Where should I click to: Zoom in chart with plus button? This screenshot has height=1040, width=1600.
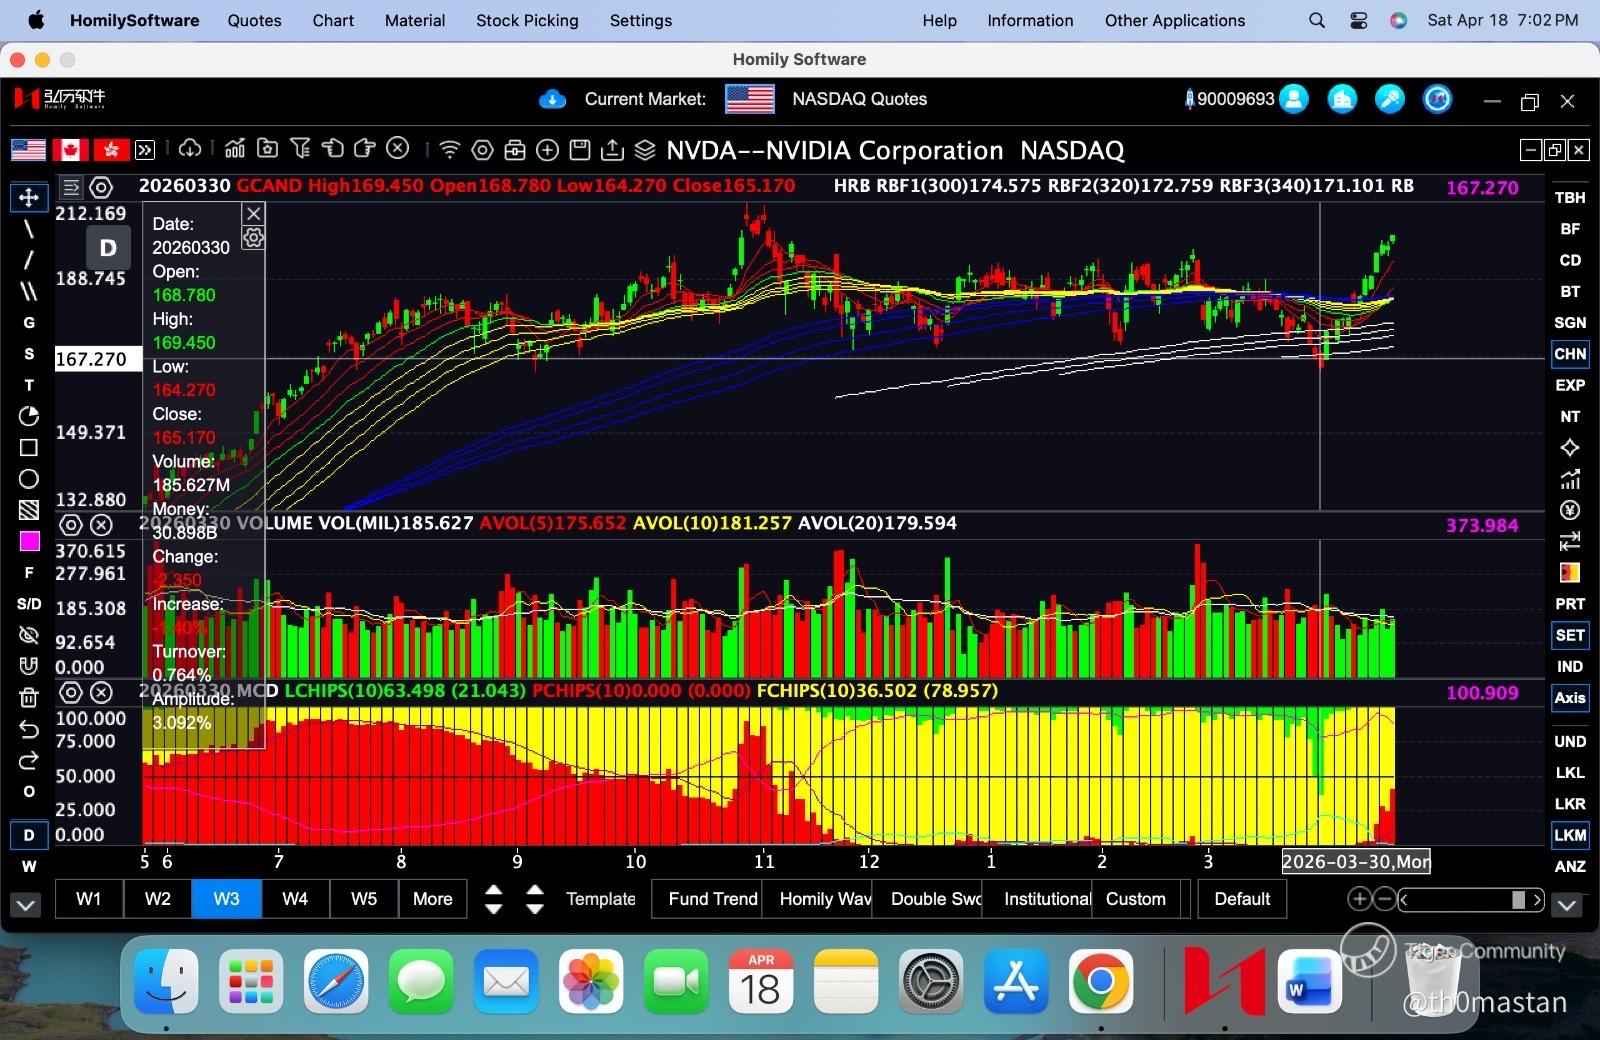coord(1359,899)
